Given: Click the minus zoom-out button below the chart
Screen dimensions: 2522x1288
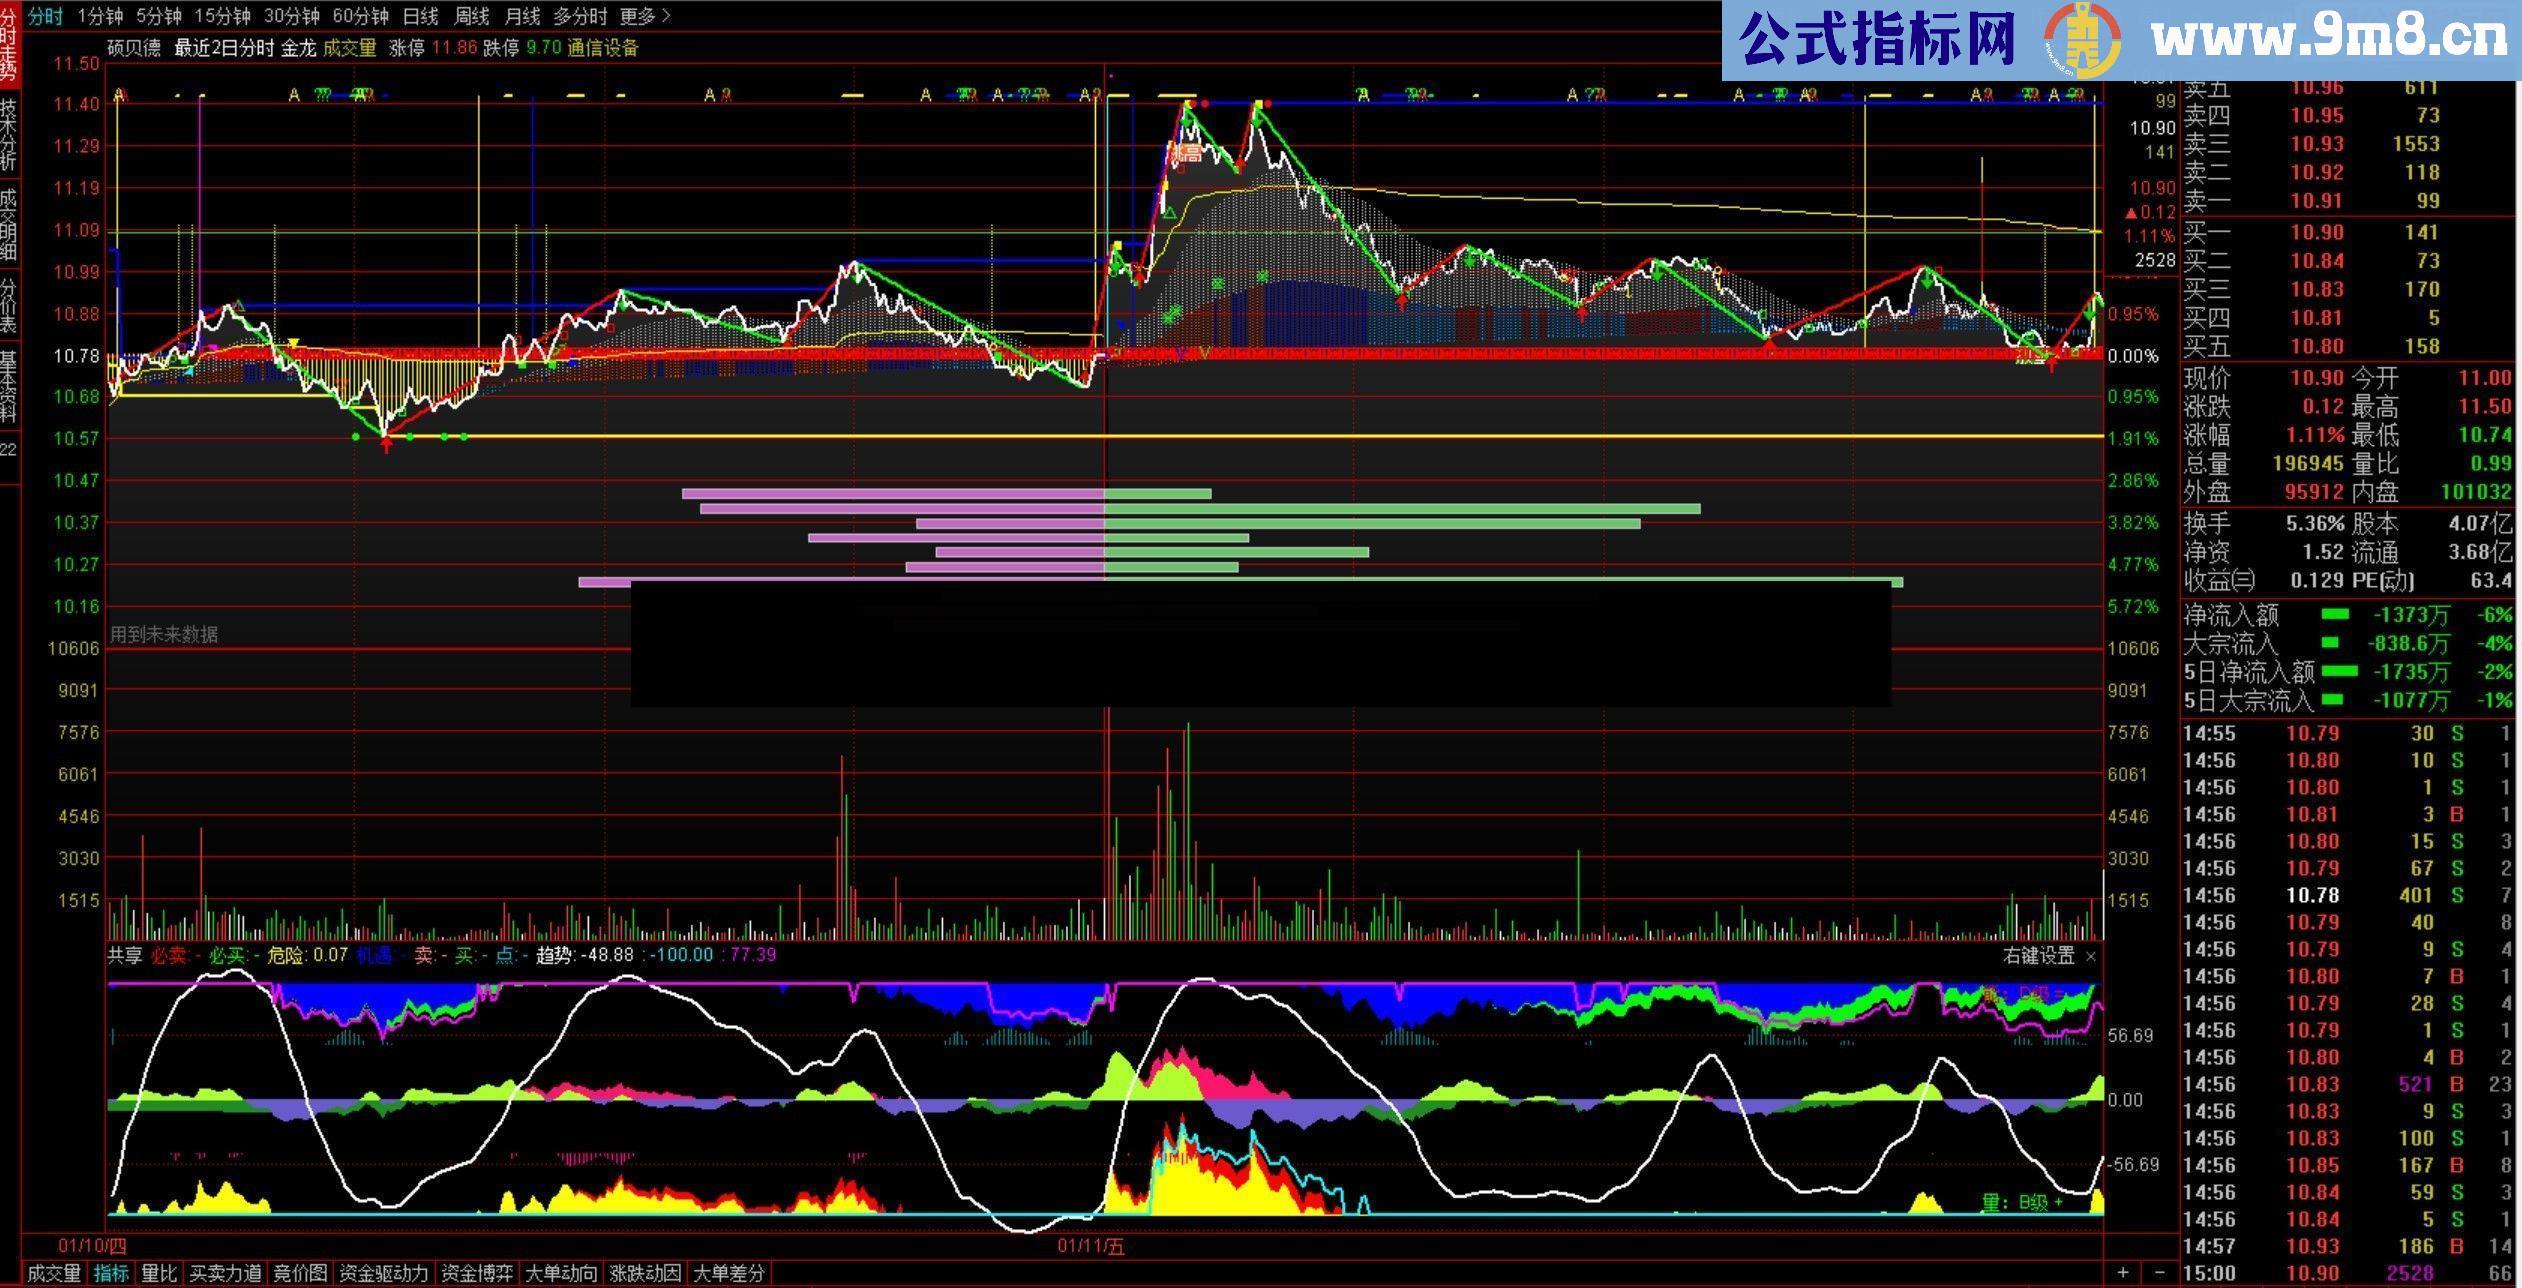Looking at the screenshot, I should 2158,1273.
